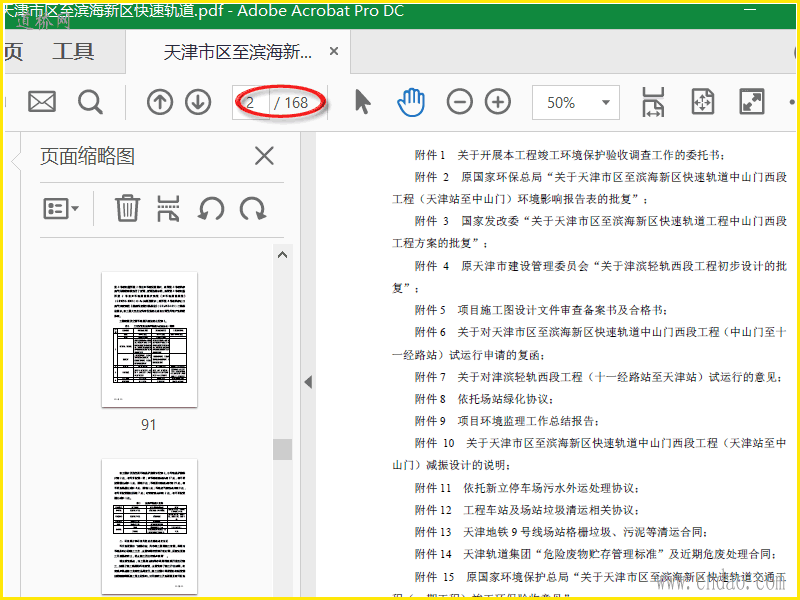This screenshot has width=800, height=600.
Task: Go to previous page with up arrow
Action: click(x=160, y=102)
